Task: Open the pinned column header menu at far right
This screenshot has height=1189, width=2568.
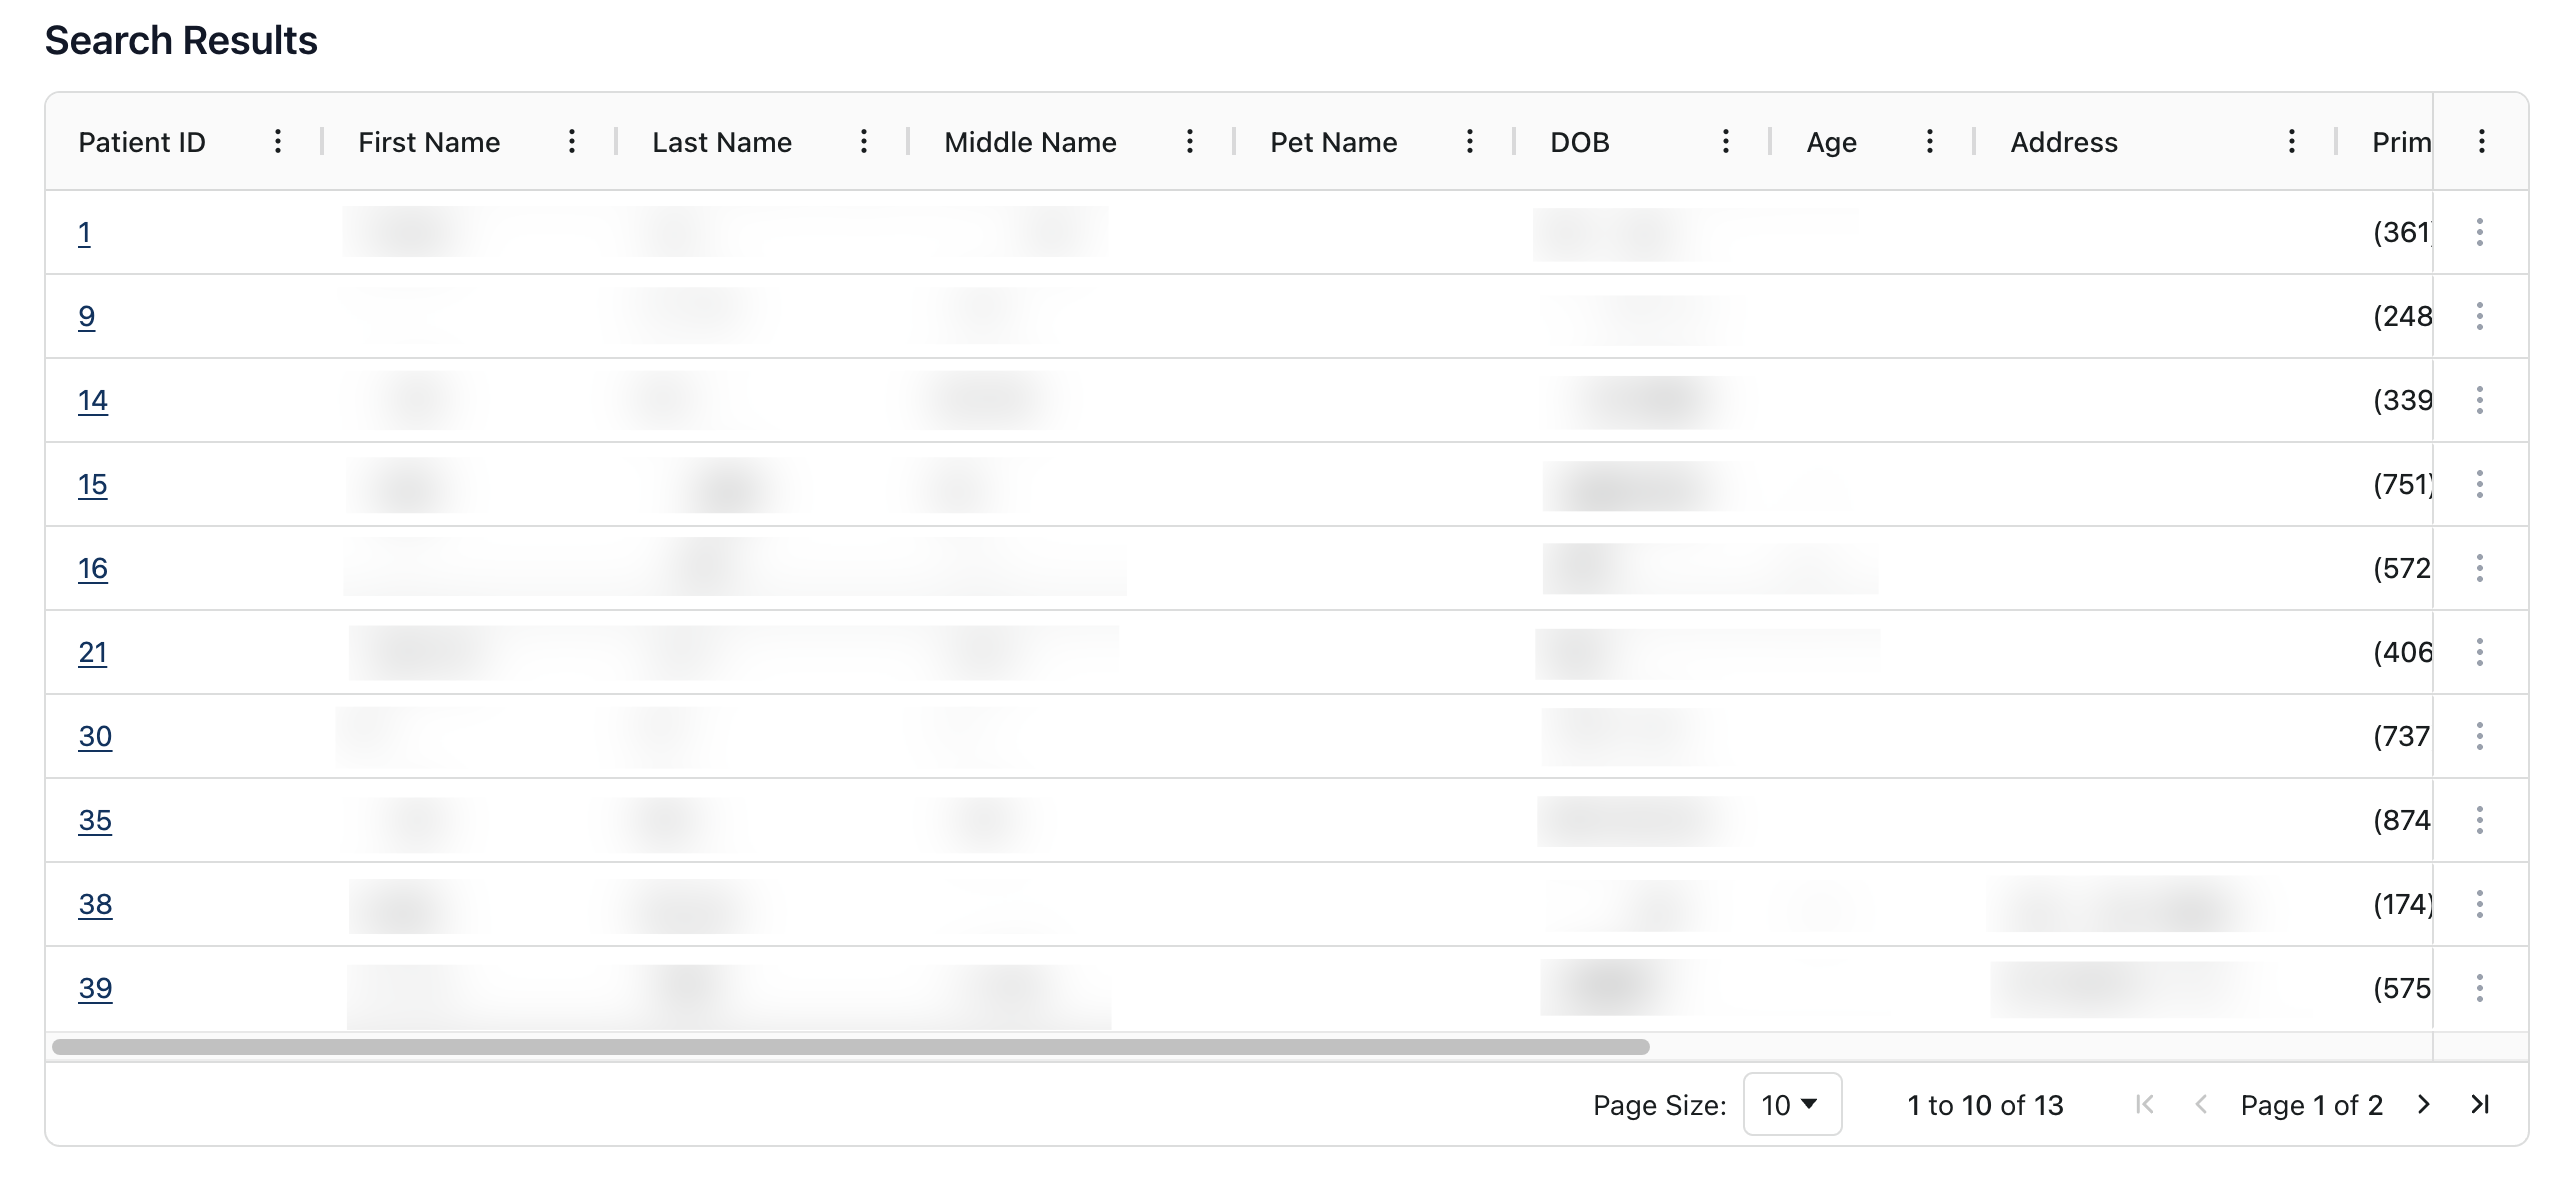Action: tap(2482, 142)
